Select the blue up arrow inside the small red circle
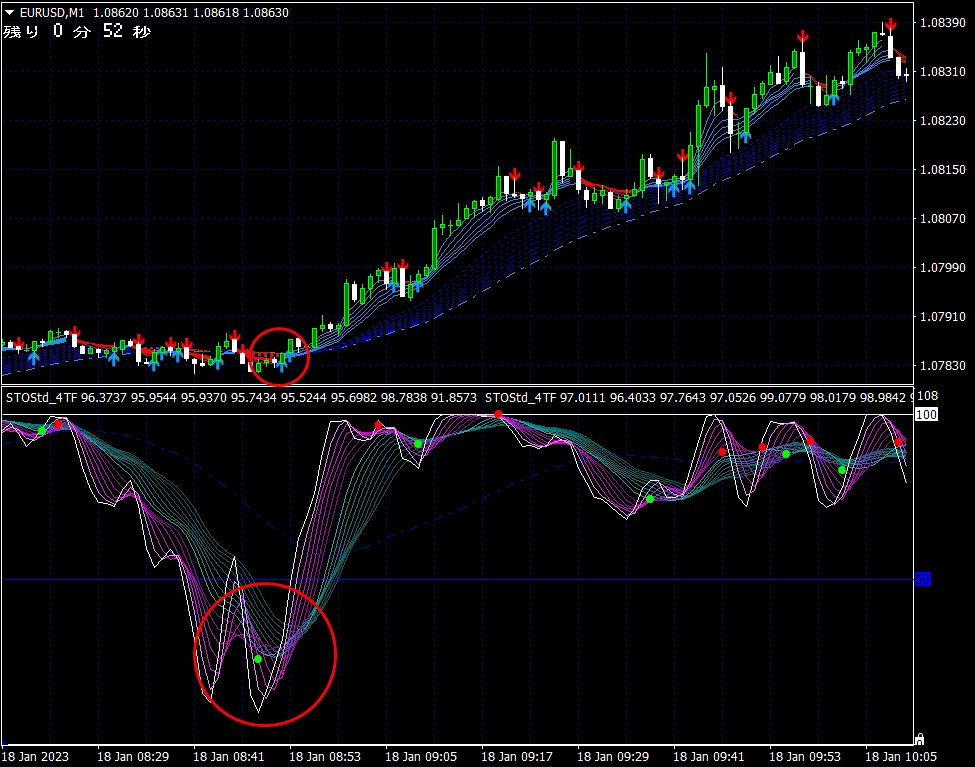Viewport: 975px width, 767px height. coord(281,363)
